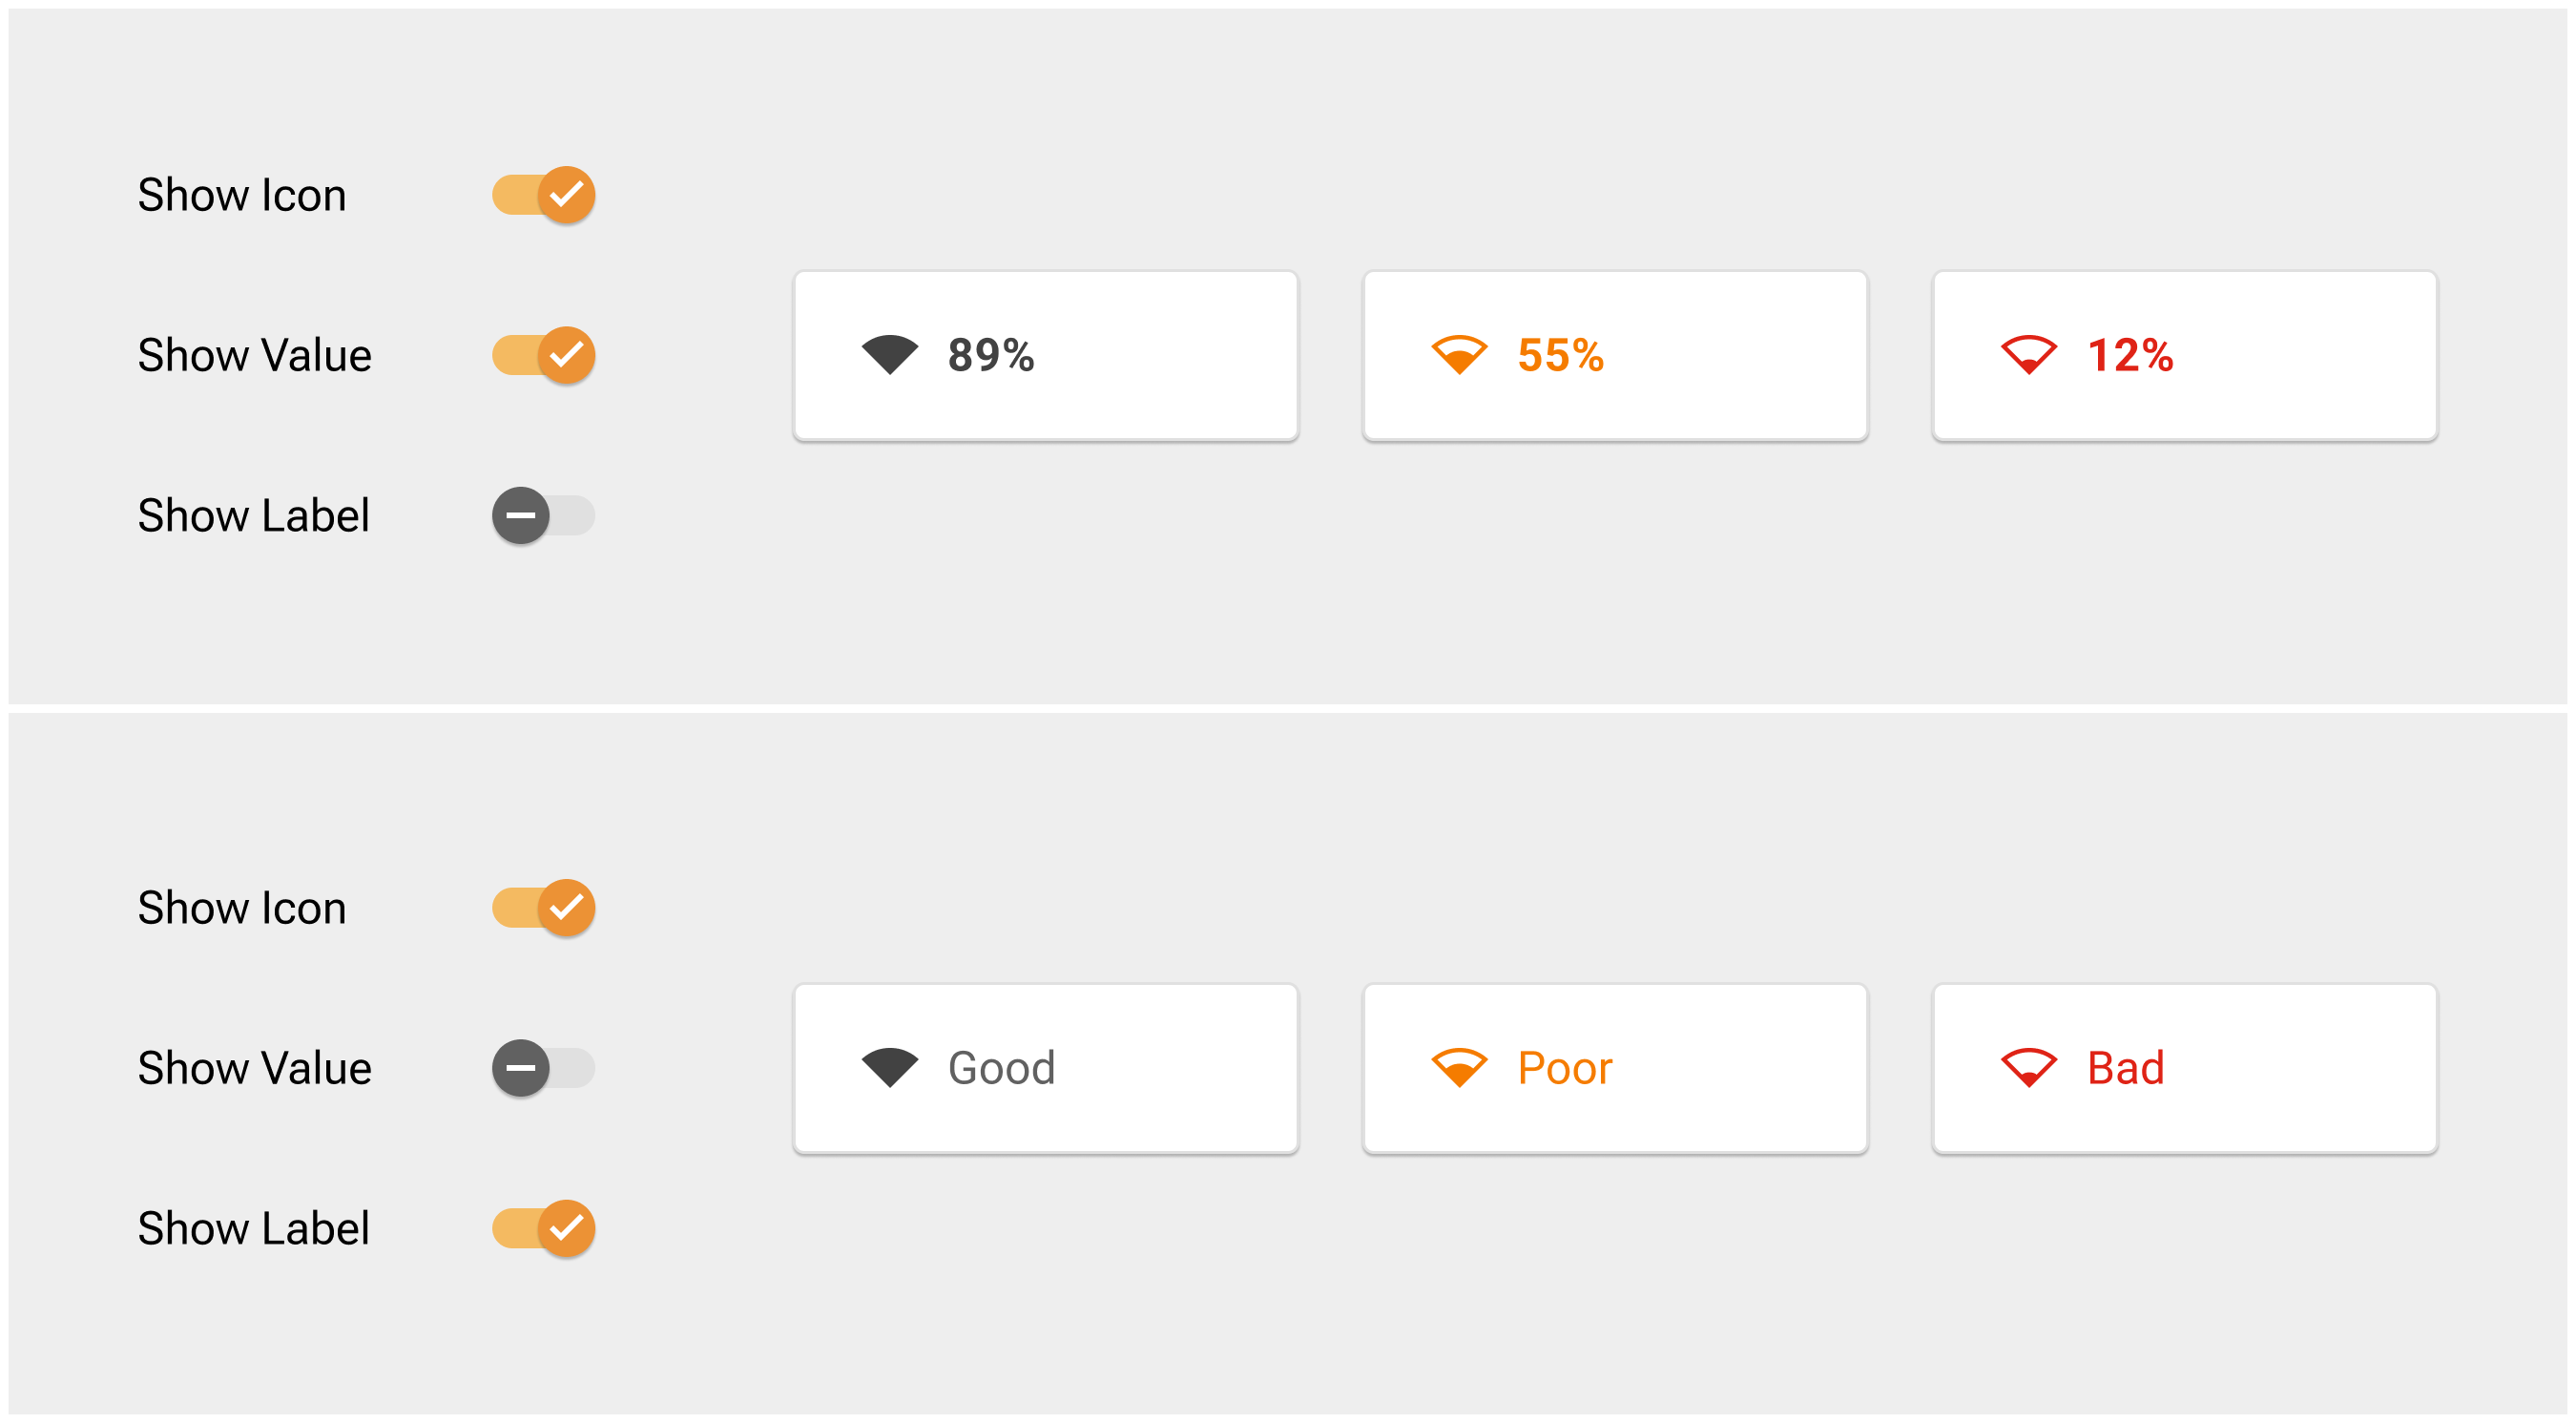Click the top Show Label text
This screenshot has height=1423, width=2576.
(x=253, y=515)
